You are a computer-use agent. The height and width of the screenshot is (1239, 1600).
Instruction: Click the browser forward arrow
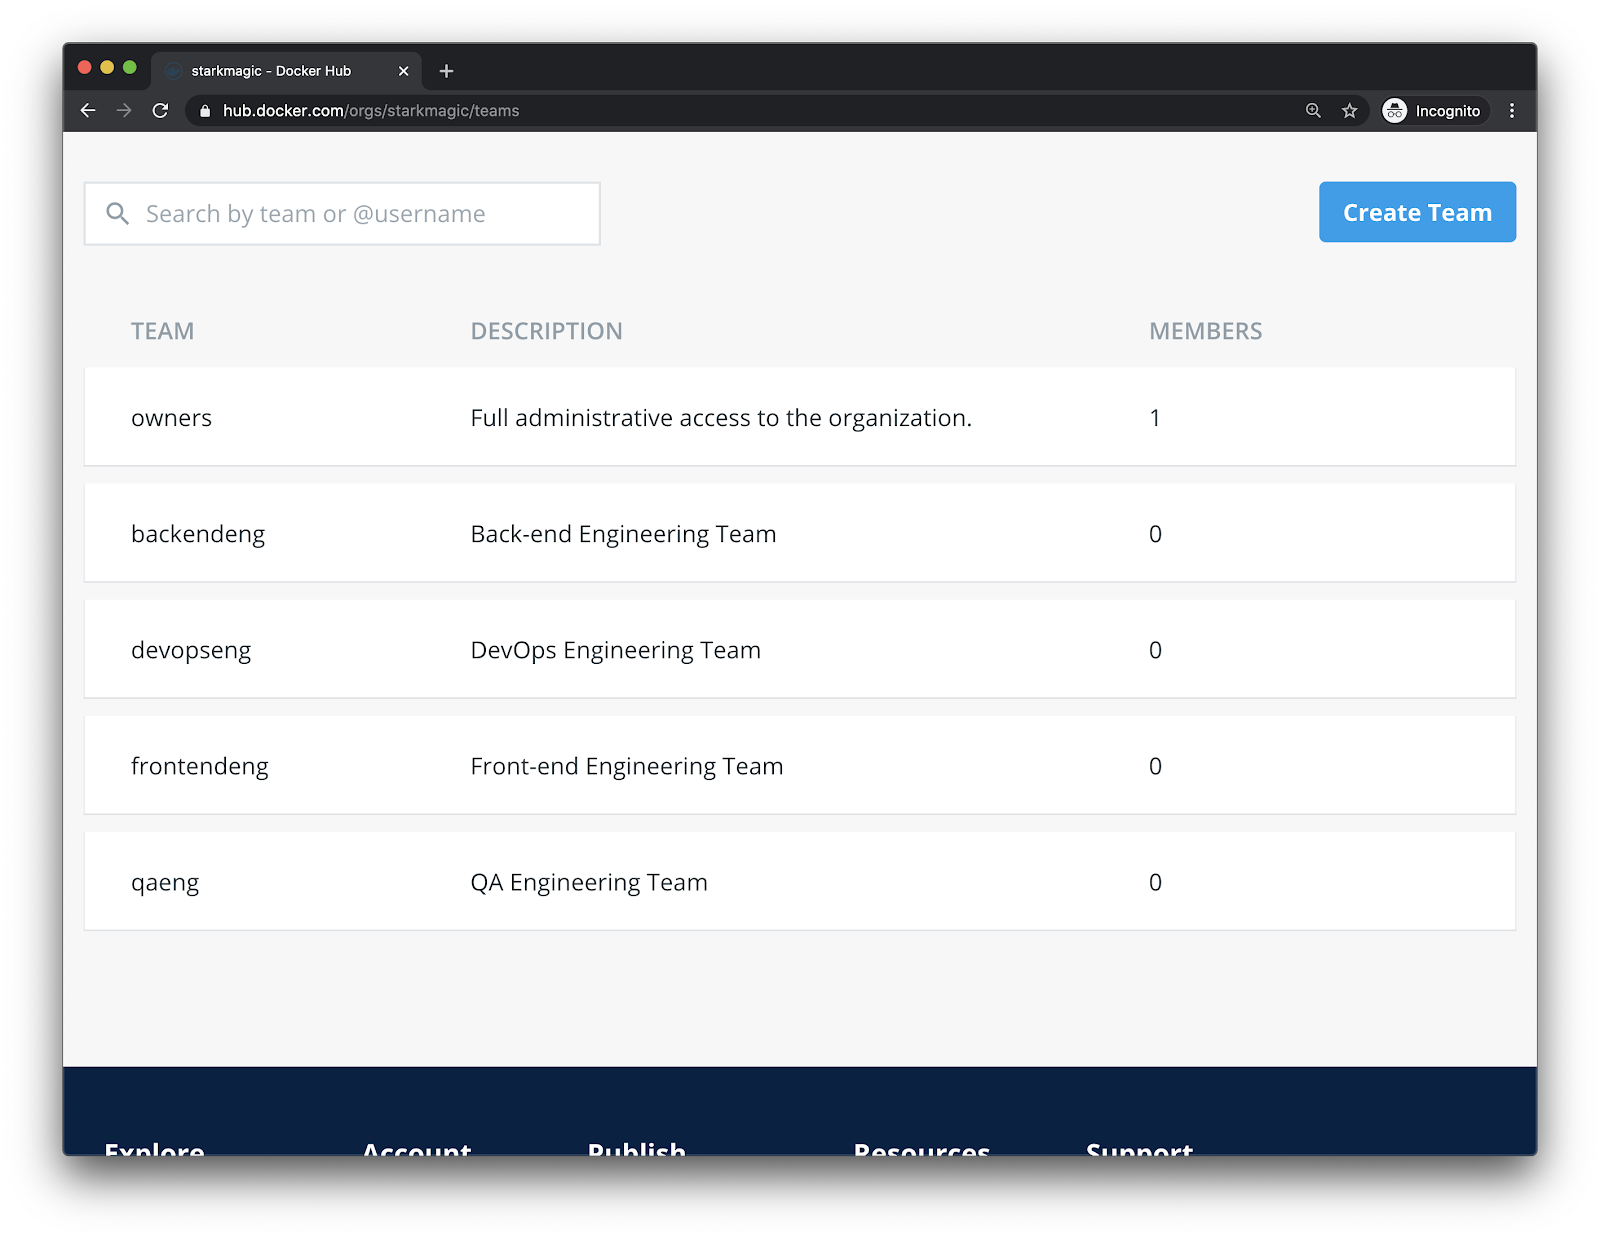click(124, 111)
